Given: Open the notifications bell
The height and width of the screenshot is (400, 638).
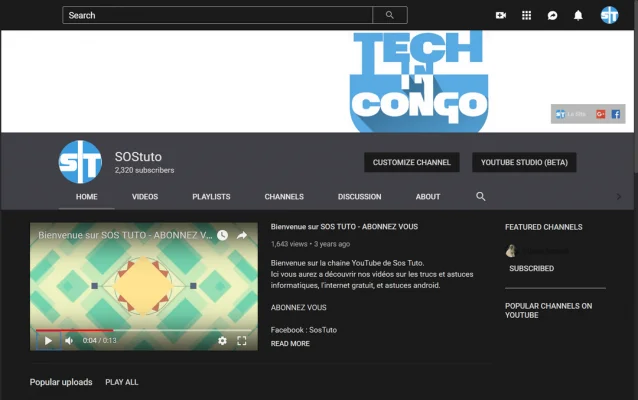Looking at the screenshot, I should 578,15.
